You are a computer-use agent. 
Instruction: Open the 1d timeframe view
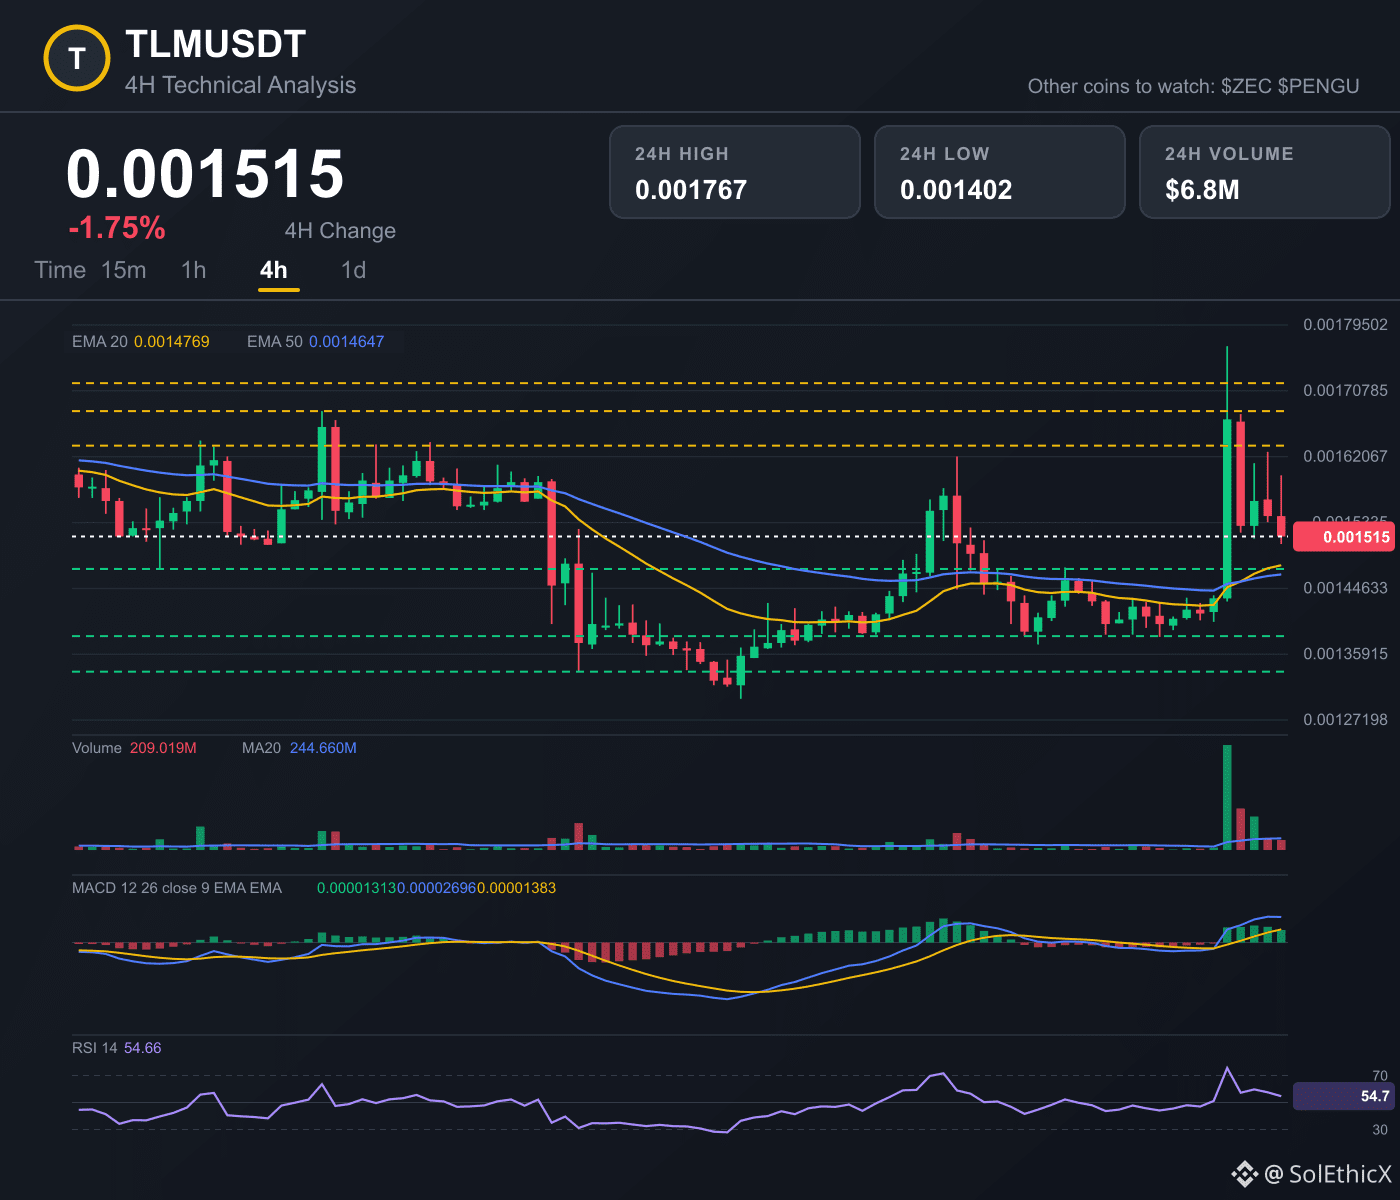[354, 270]
